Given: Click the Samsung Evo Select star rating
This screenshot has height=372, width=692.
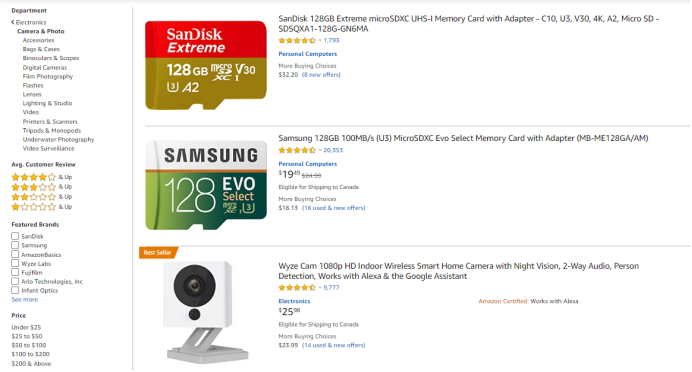Looking at the screenshot, I should [x=297, y=150].
